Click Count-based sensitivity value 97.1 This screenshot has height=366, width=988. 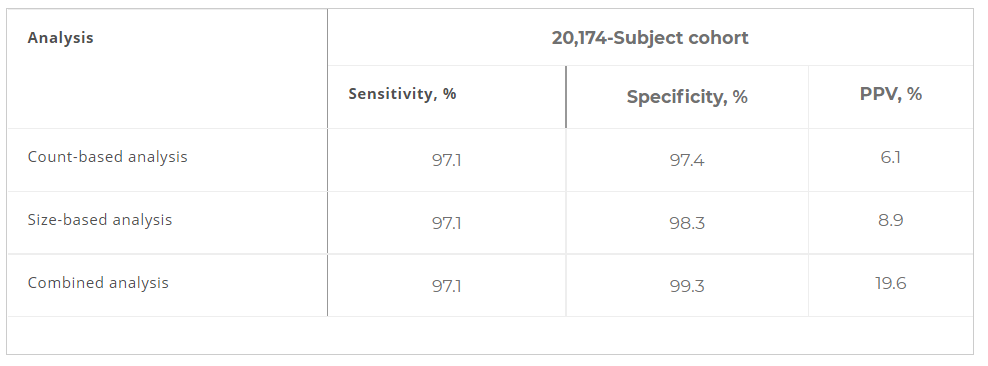(x=447, y=160)
